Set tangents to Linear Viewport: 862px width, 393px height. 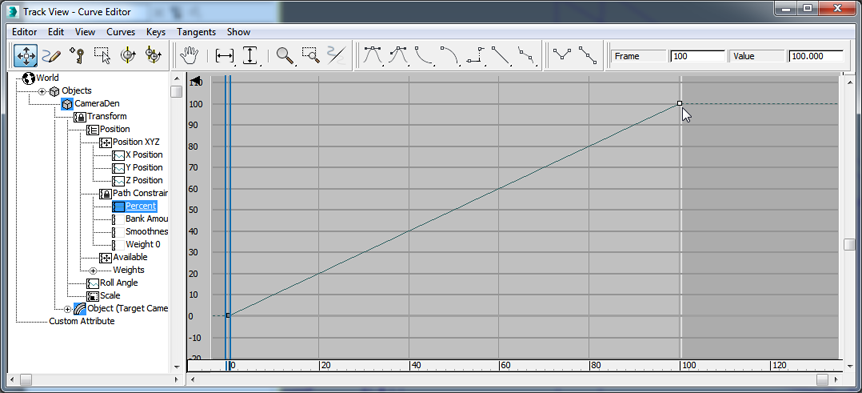(501, 56)
